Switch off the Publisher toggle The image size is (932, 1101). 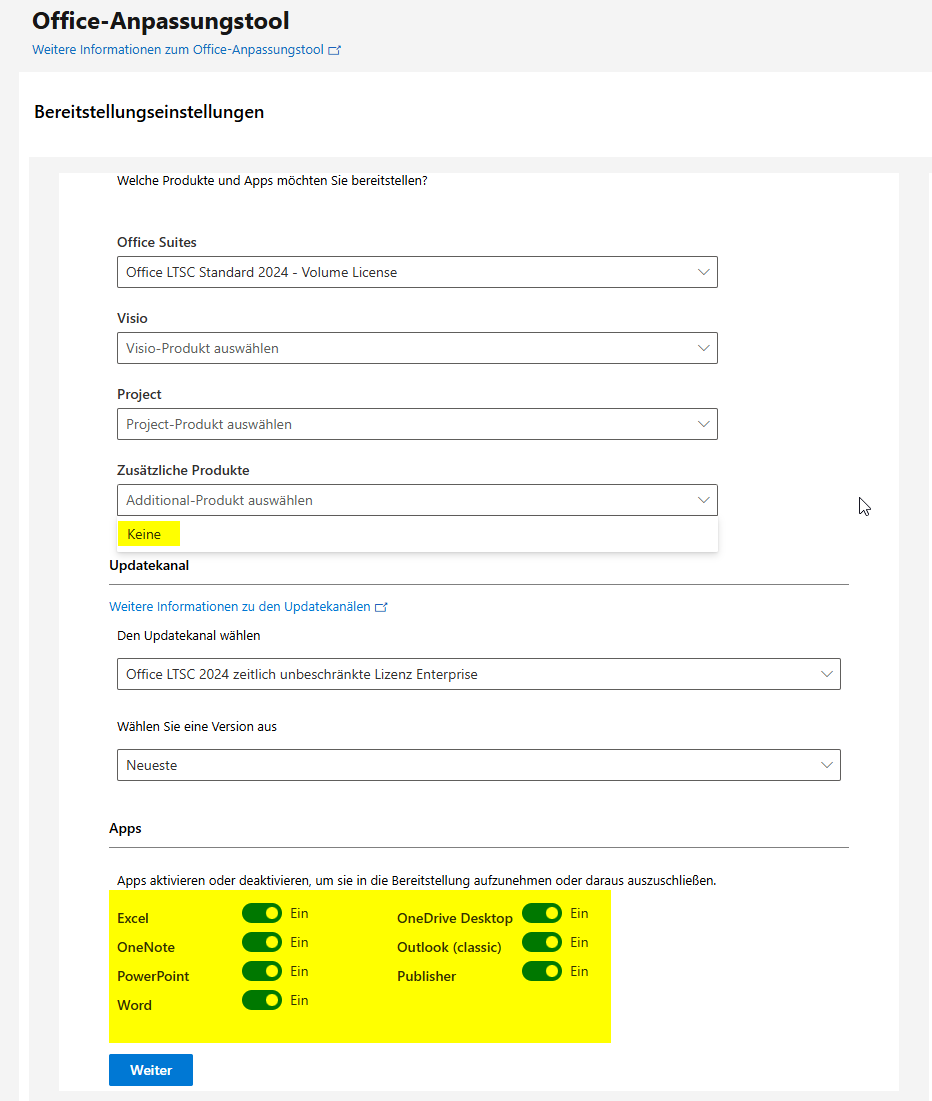click(542, 971)
